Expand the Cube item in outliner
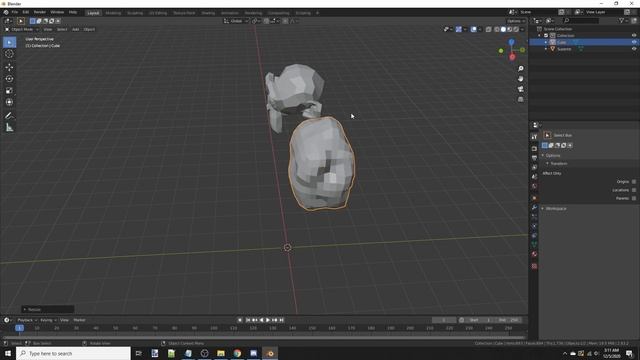 click(x=546, y=42)
